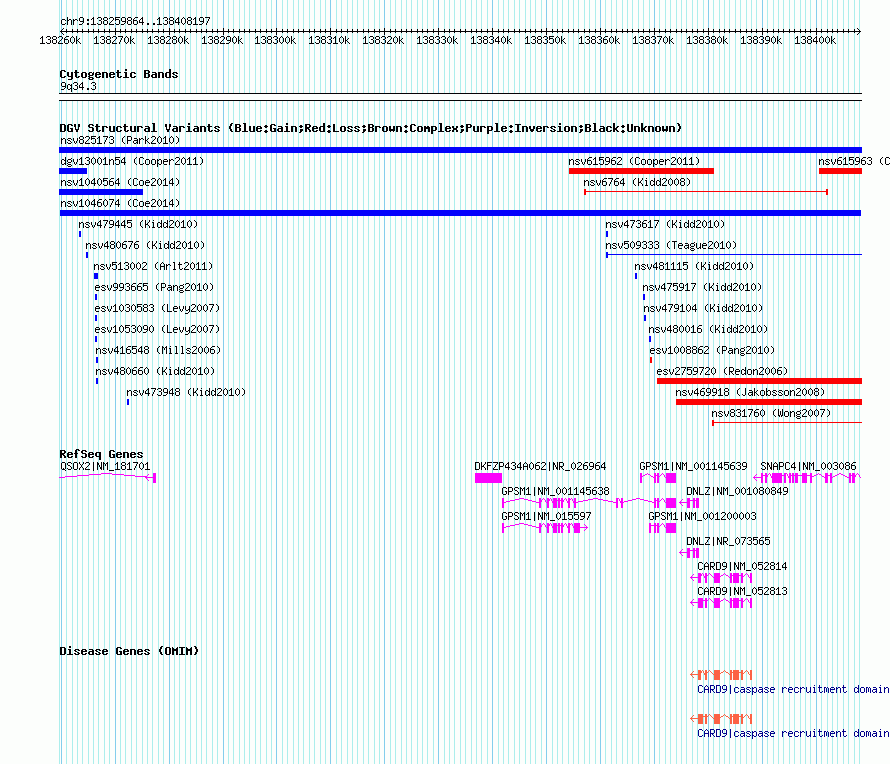
Task: Click CARD9|NM_052814 gene label
Action: click(742, 566)
